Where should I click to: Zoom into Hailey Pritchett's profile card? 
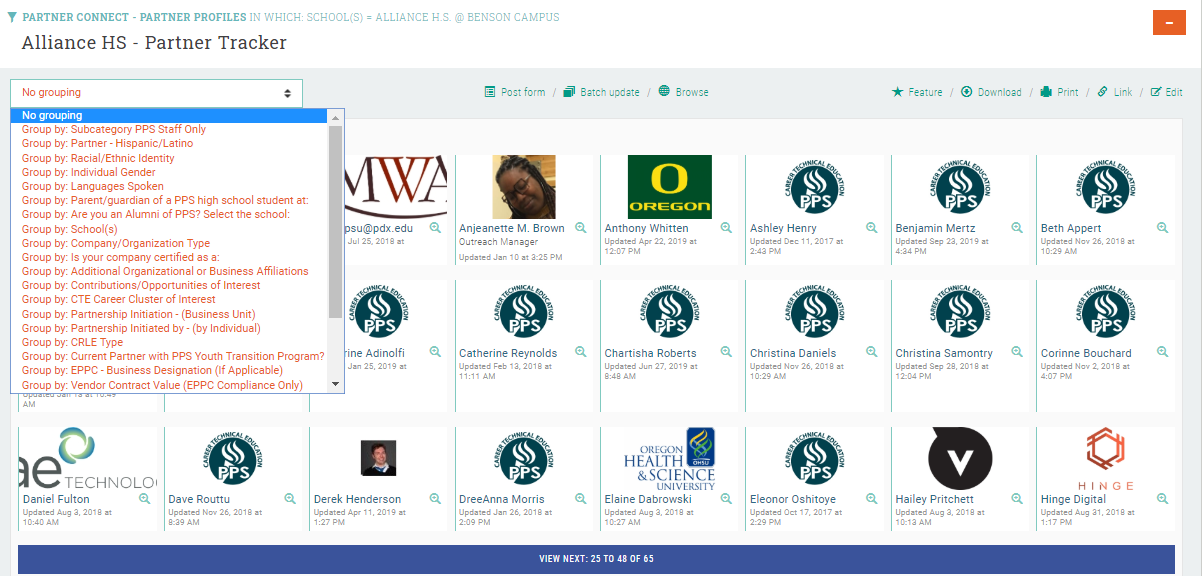point(1017,499)
